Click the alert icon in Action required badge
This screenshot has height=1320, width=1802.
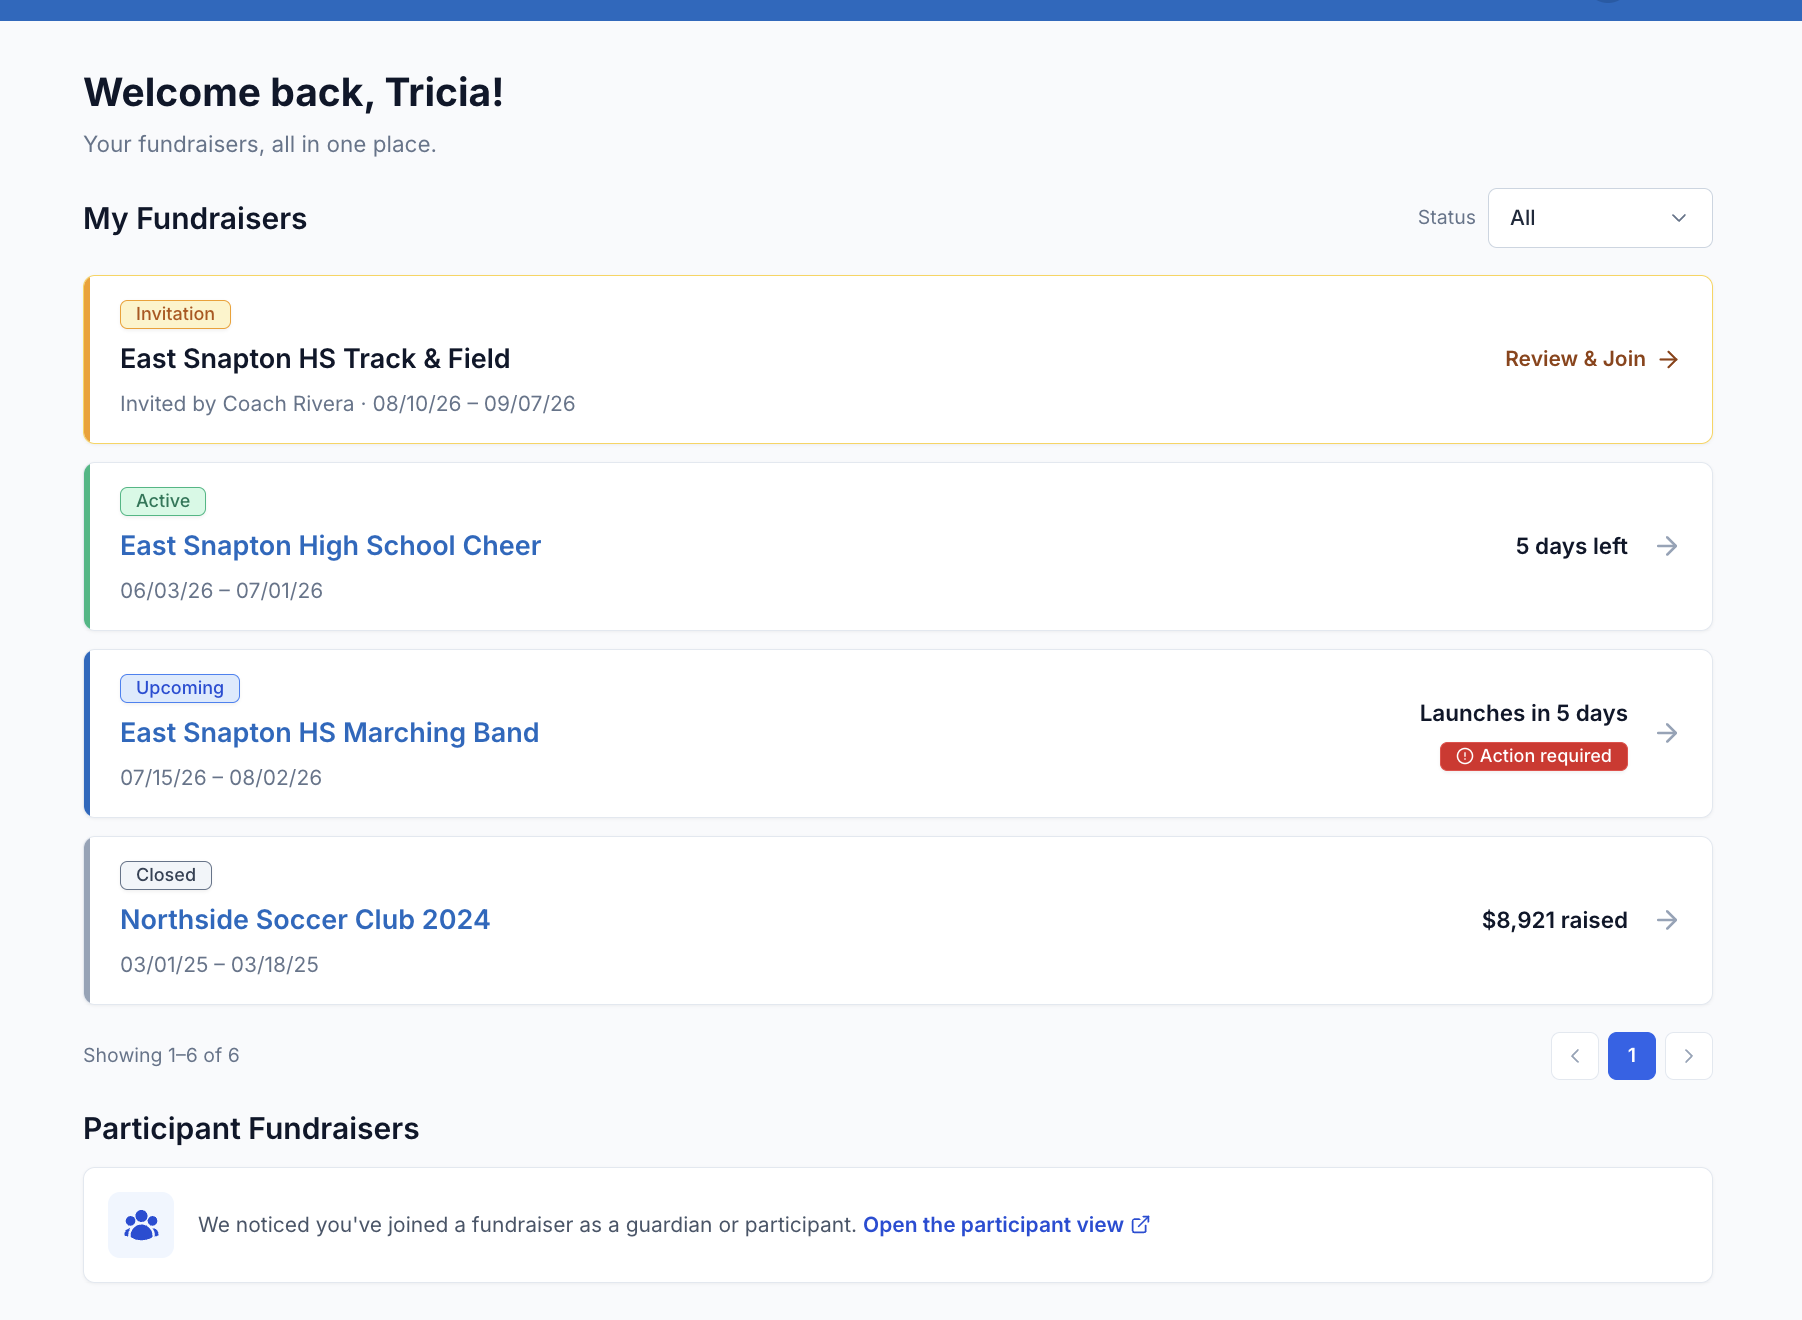(1464, 756)
